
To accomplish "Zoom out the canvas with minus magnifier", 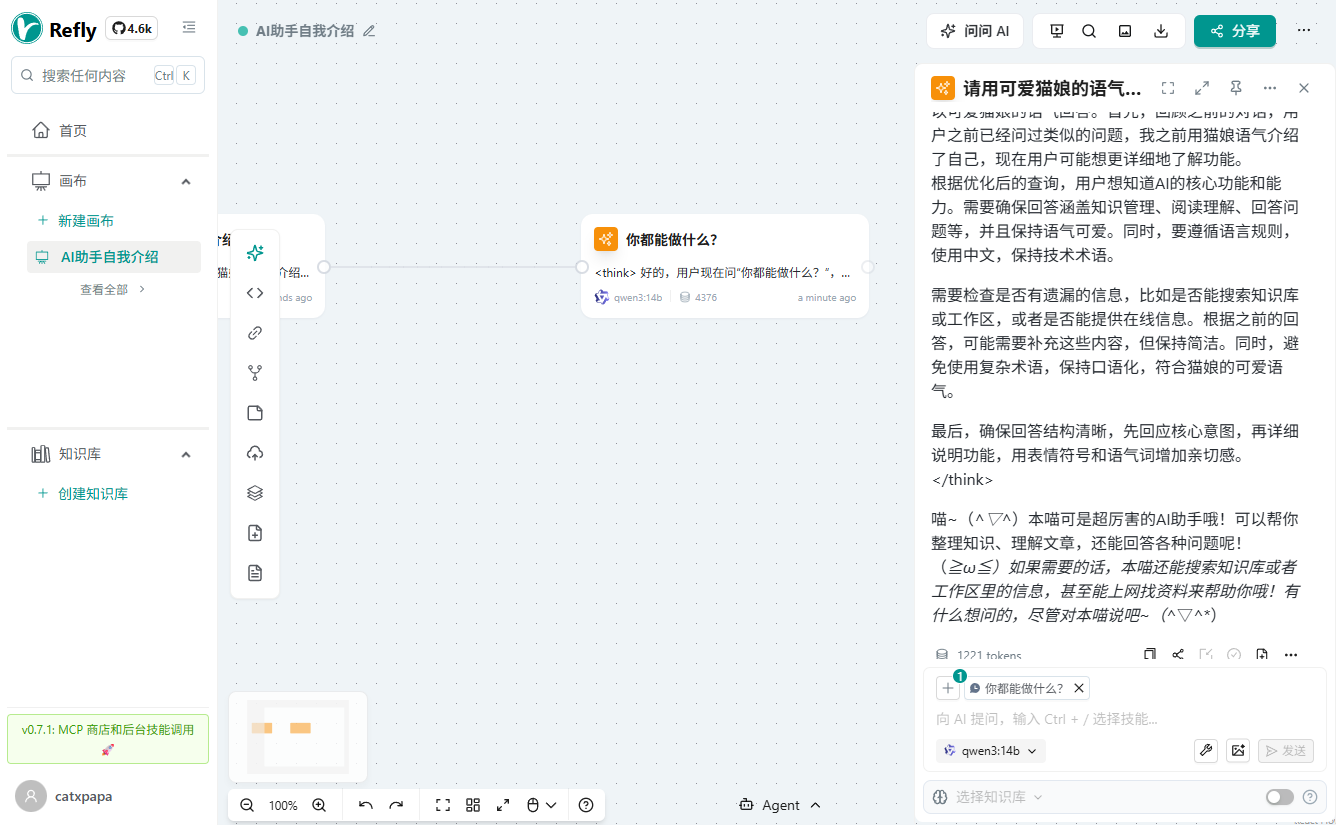I will click(x=247, y=805).
